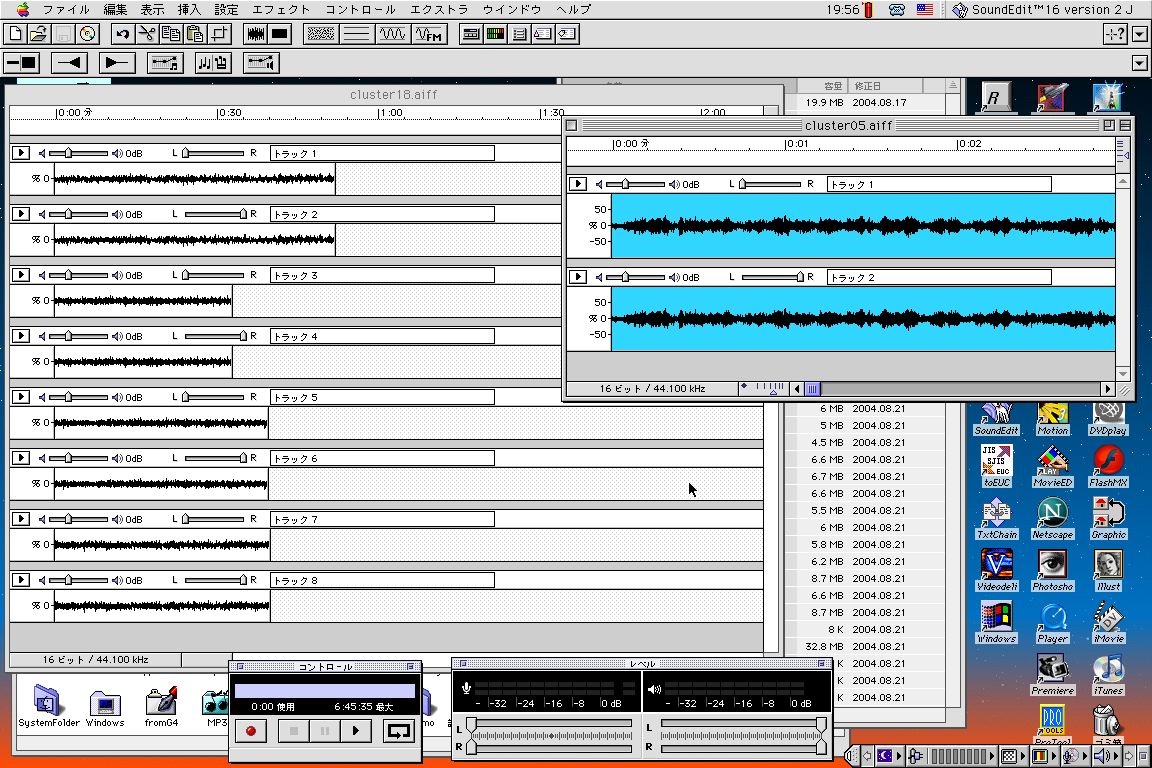
Task: Click the horizontal lines toolbar icon
Action: tap(357, 34)
